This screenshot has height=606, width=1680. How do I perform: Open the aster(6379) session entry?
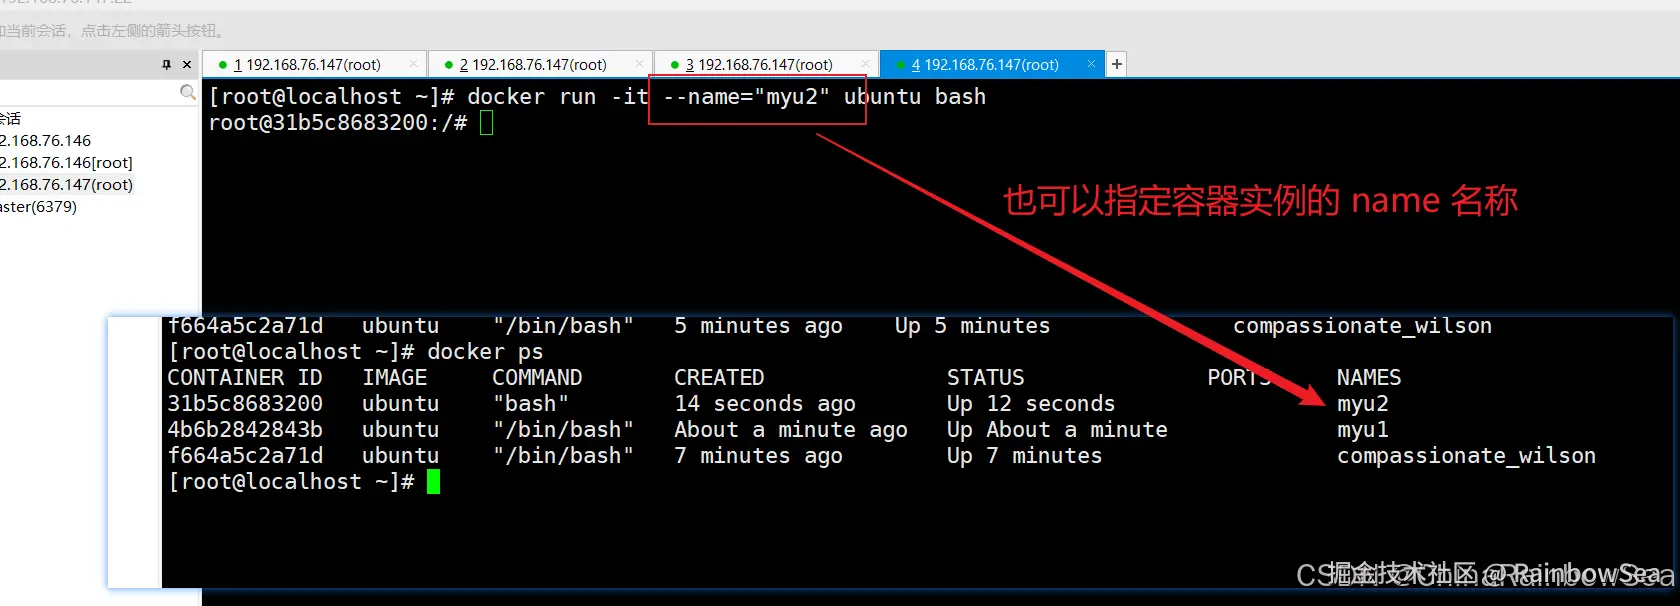38,207
